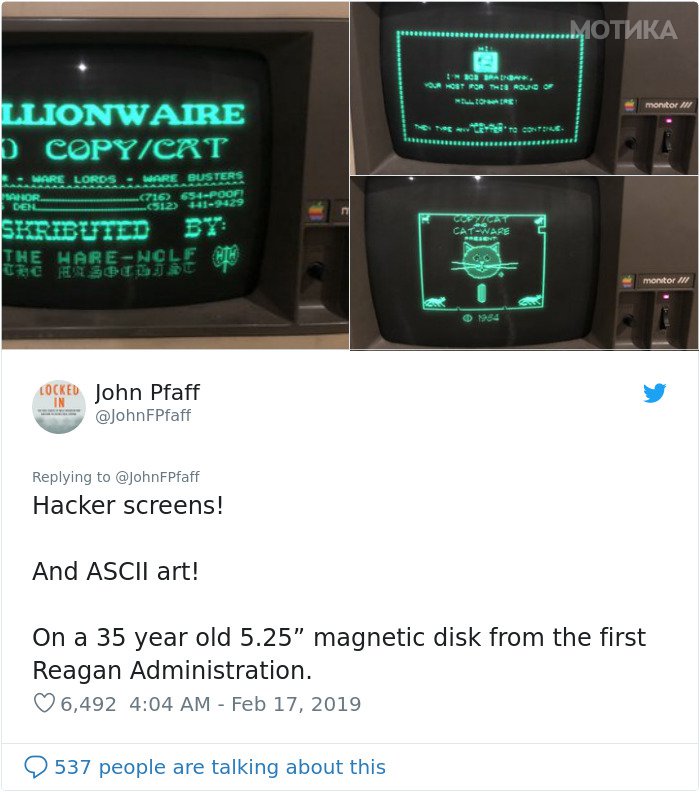Open the 4:04 AM - Feb 17, 2019 timestamp

click(245, 704)
